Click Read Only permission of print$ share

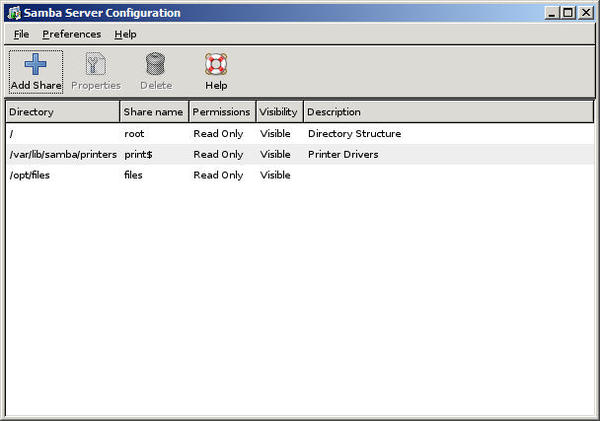point(218,154)
